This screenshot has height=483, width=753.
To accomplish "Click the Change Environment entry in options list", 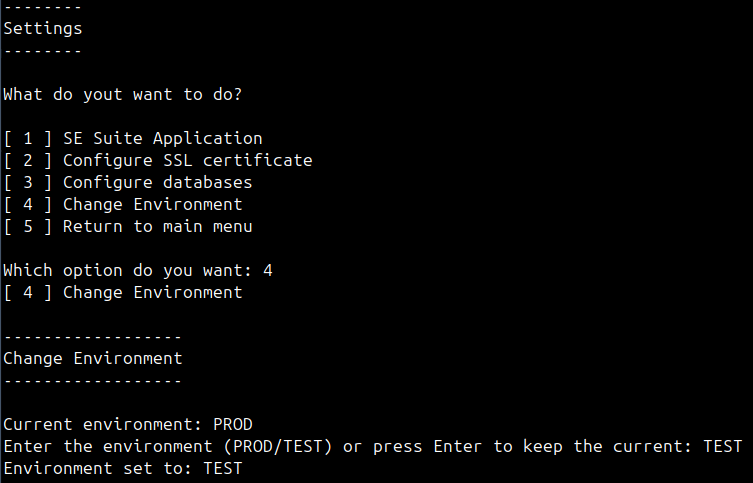I will tap(123, 205).
